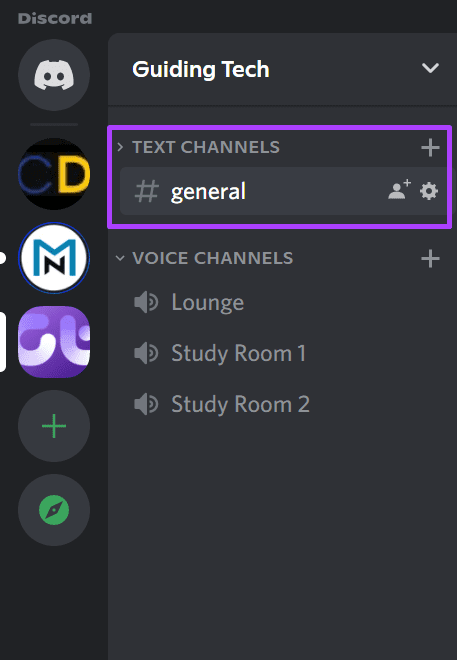Open general channel settings gear
Viewport: 457px width, 660px height.
pos(429,192)
